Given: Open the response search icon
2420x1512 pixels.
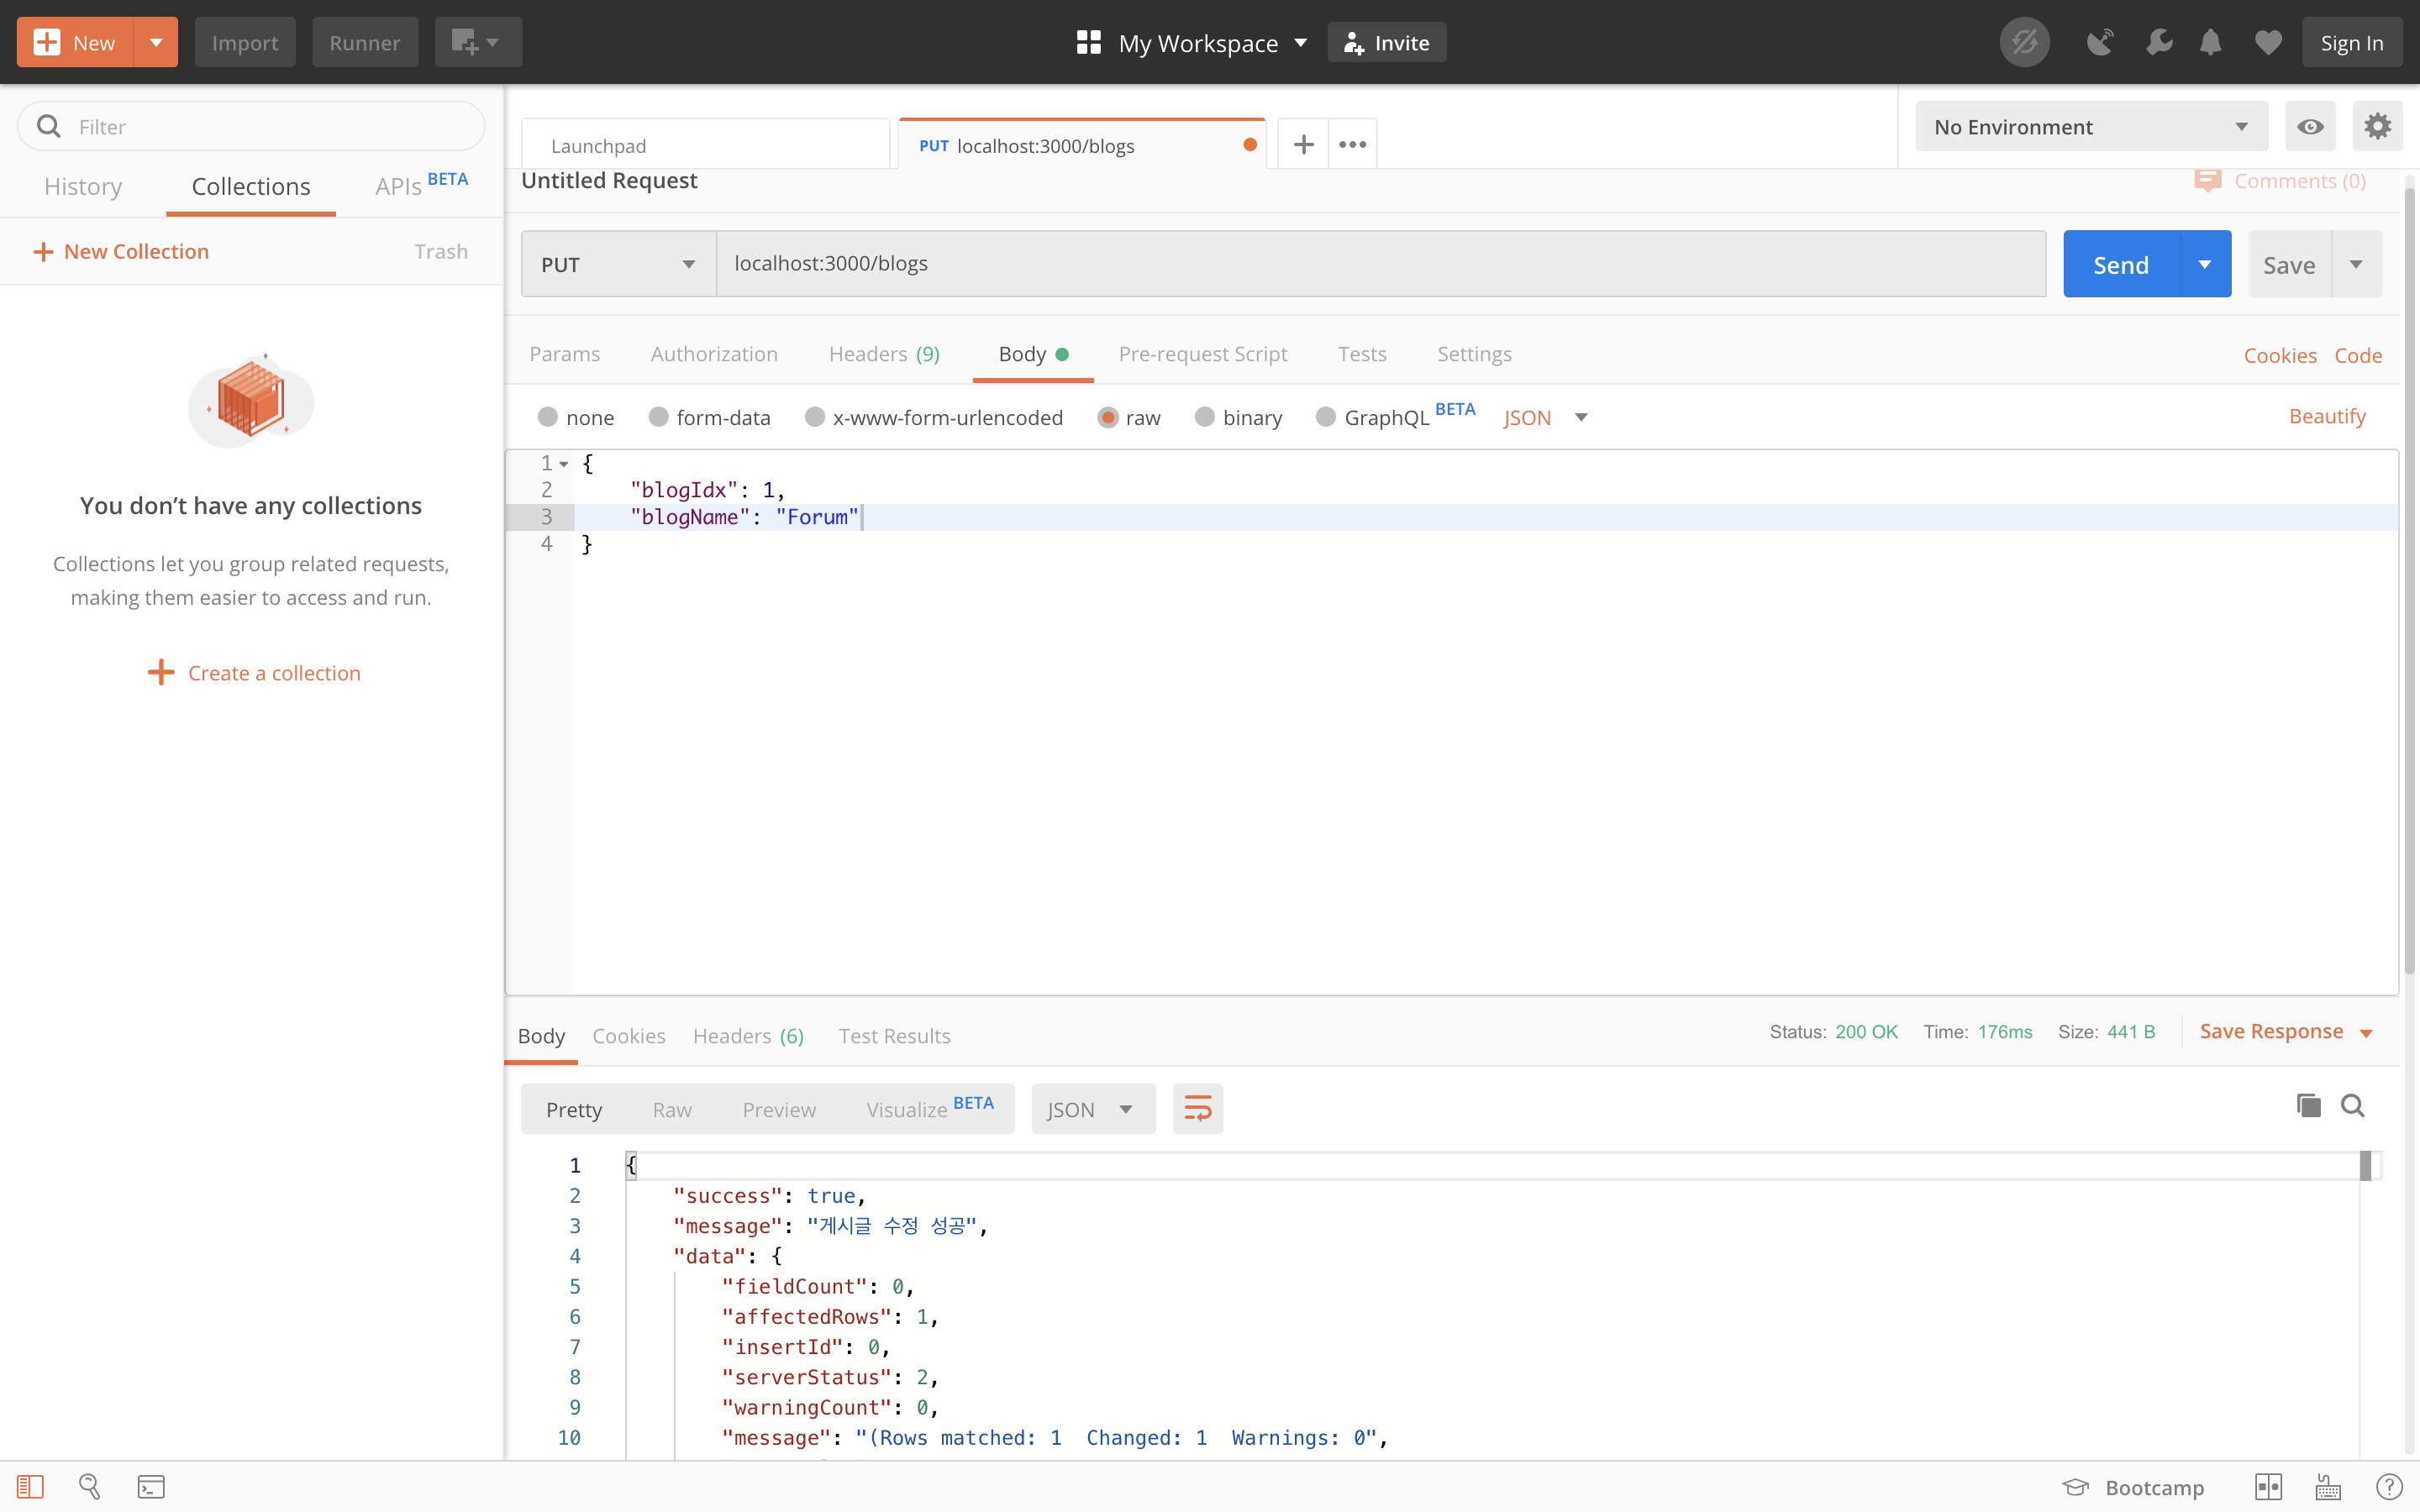Looking at the screenshot, I should tap(2352, 1105).
